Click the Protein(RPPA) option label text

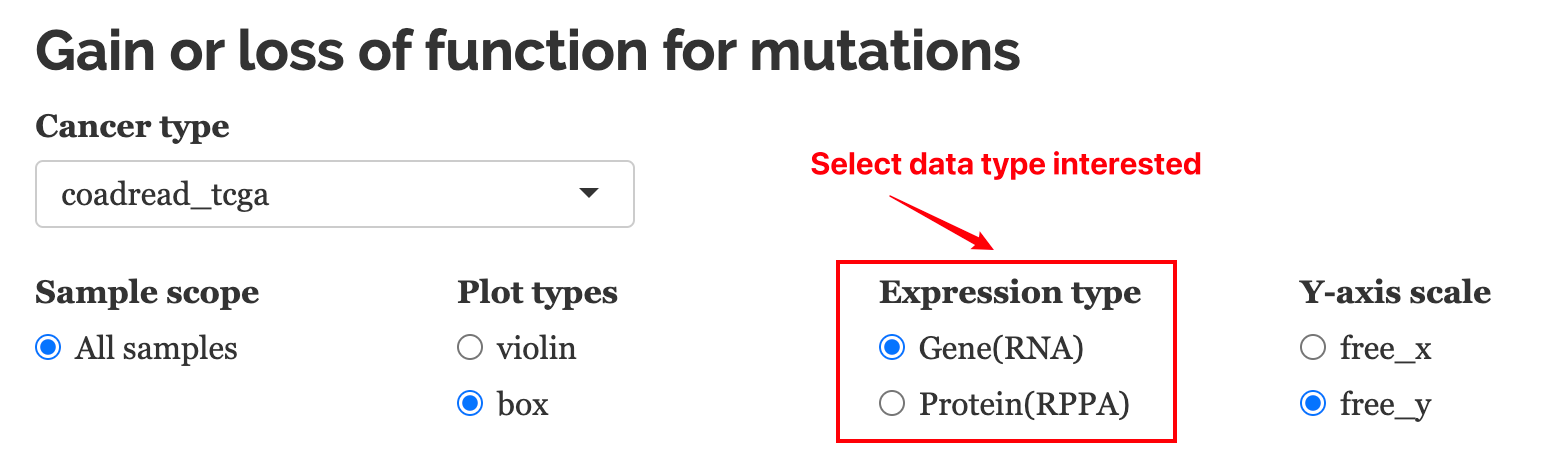point(1024,404)
